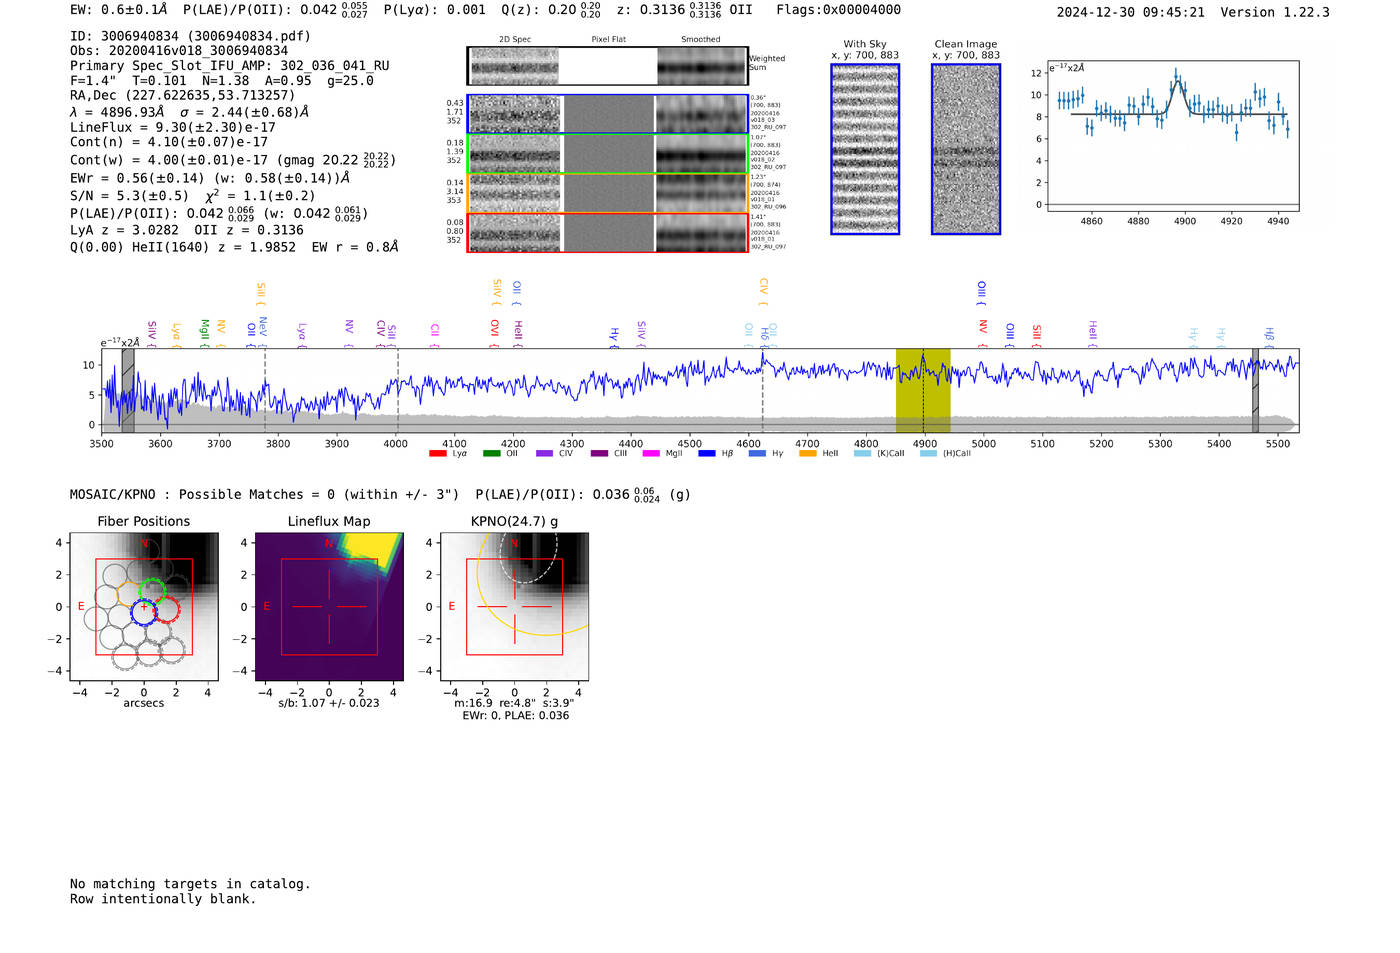Click the dashed marker line near 4625 Å

pos(762,390)
